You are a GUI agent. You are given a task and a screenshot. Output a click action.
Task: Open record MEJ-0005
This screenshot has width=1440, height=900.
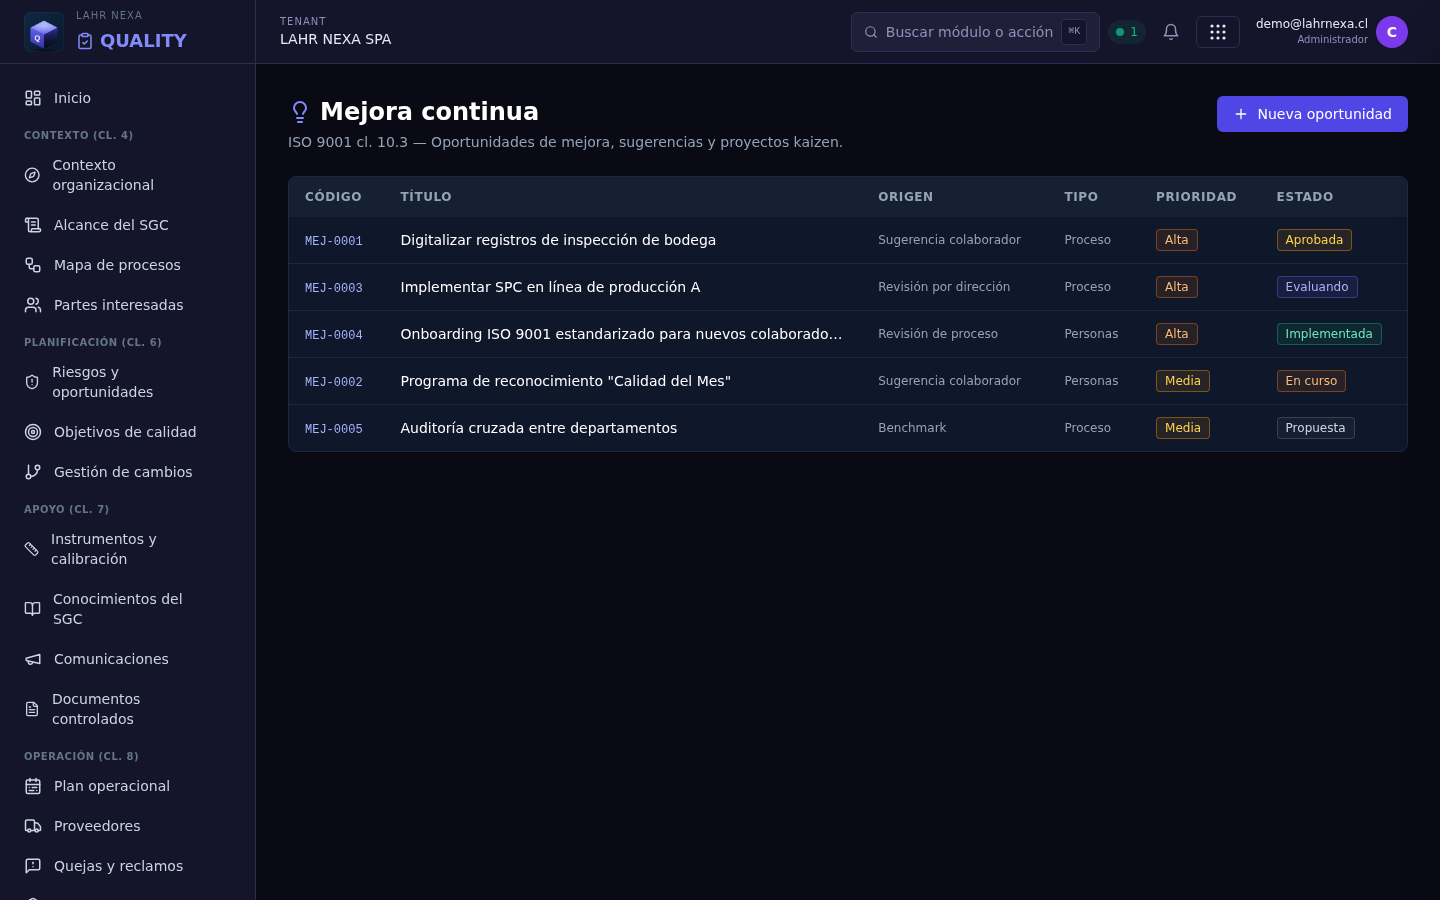(x=334, y=429)
